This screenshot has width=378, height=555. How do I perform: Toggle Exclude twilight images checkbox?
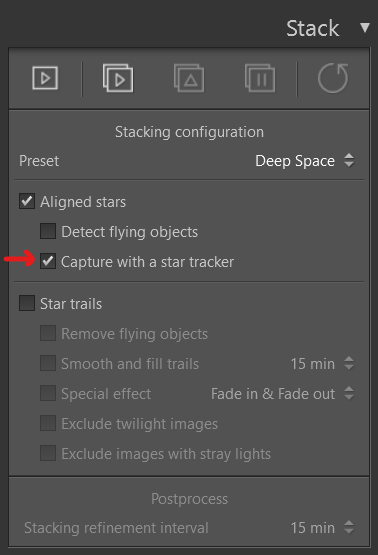tap(48, 423)
